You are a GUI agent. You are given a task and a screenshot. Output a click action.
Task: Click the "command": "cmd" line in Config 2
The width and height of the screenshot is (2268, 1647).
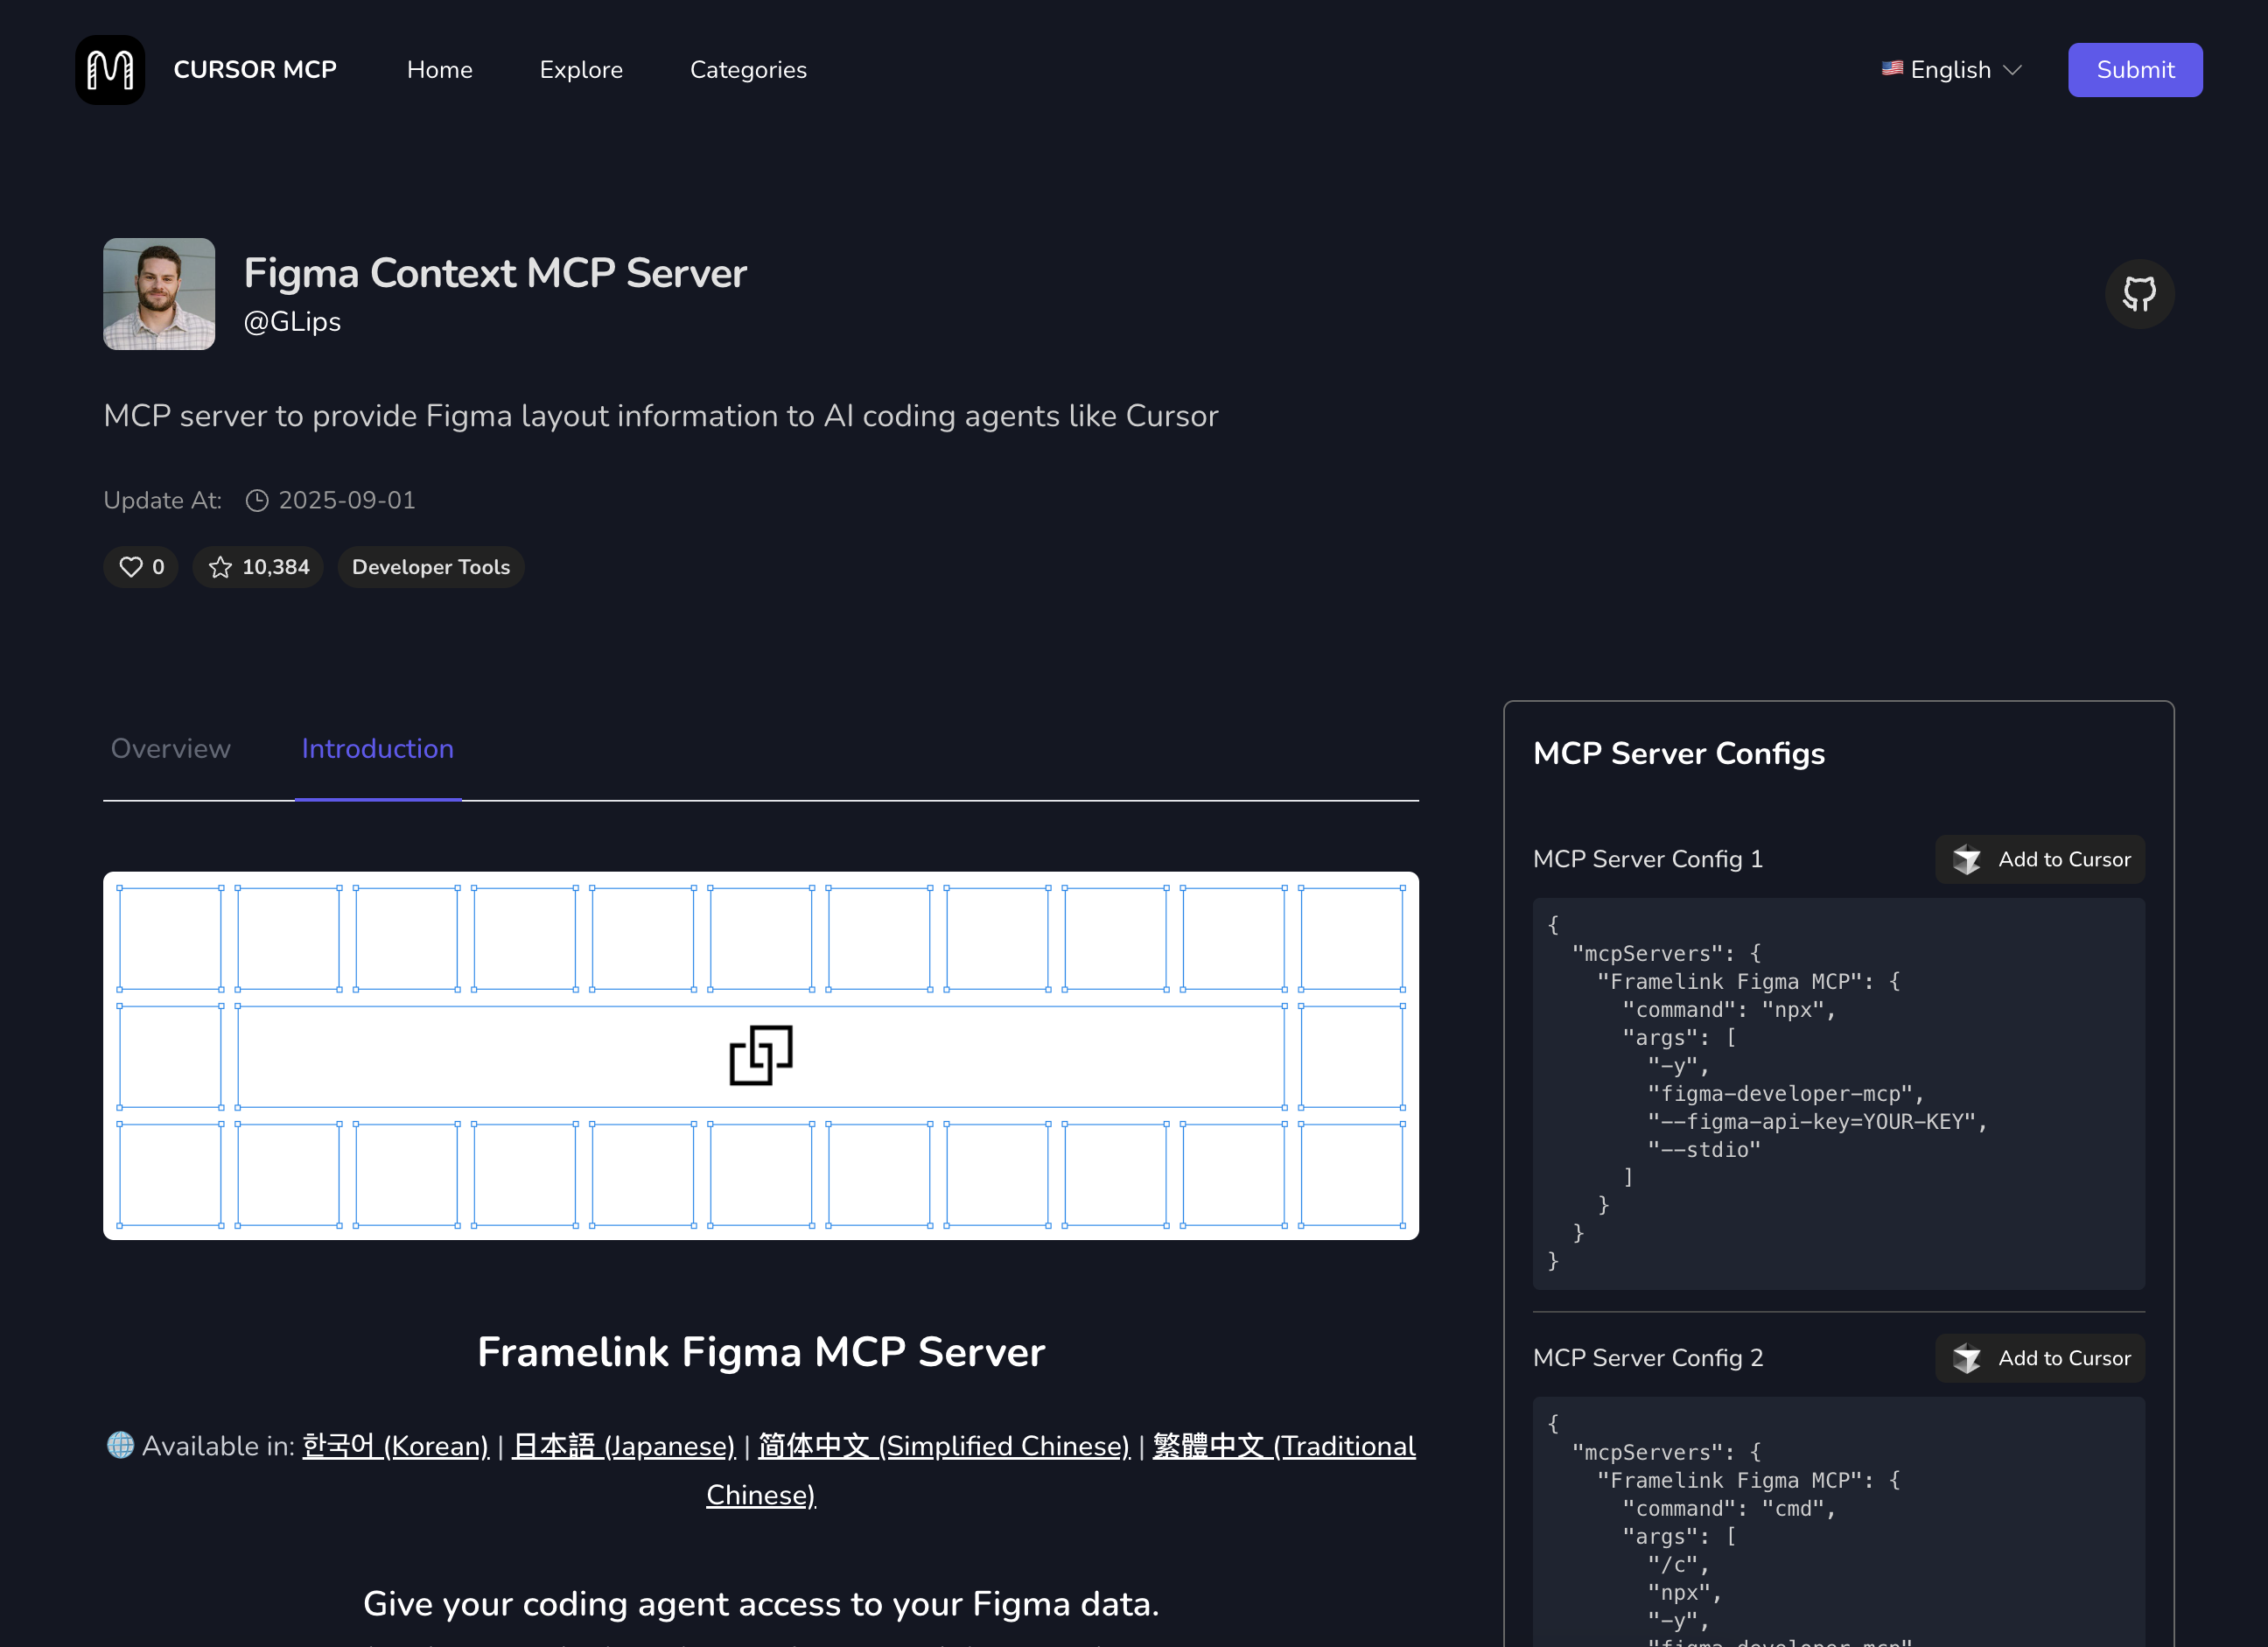pyautogui.click(x=1729, y=1509)
